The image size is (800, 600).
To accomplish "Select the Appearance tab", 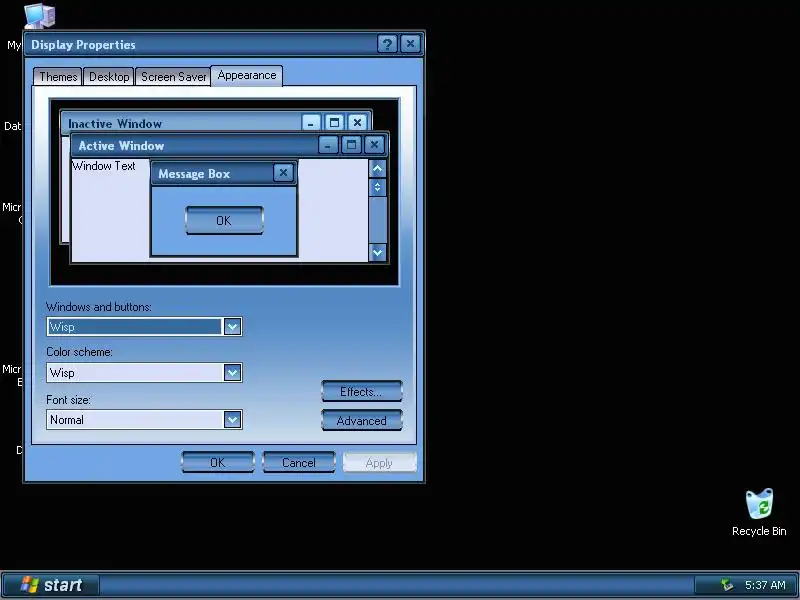I will pyautogui.click(x=246, y=76).
